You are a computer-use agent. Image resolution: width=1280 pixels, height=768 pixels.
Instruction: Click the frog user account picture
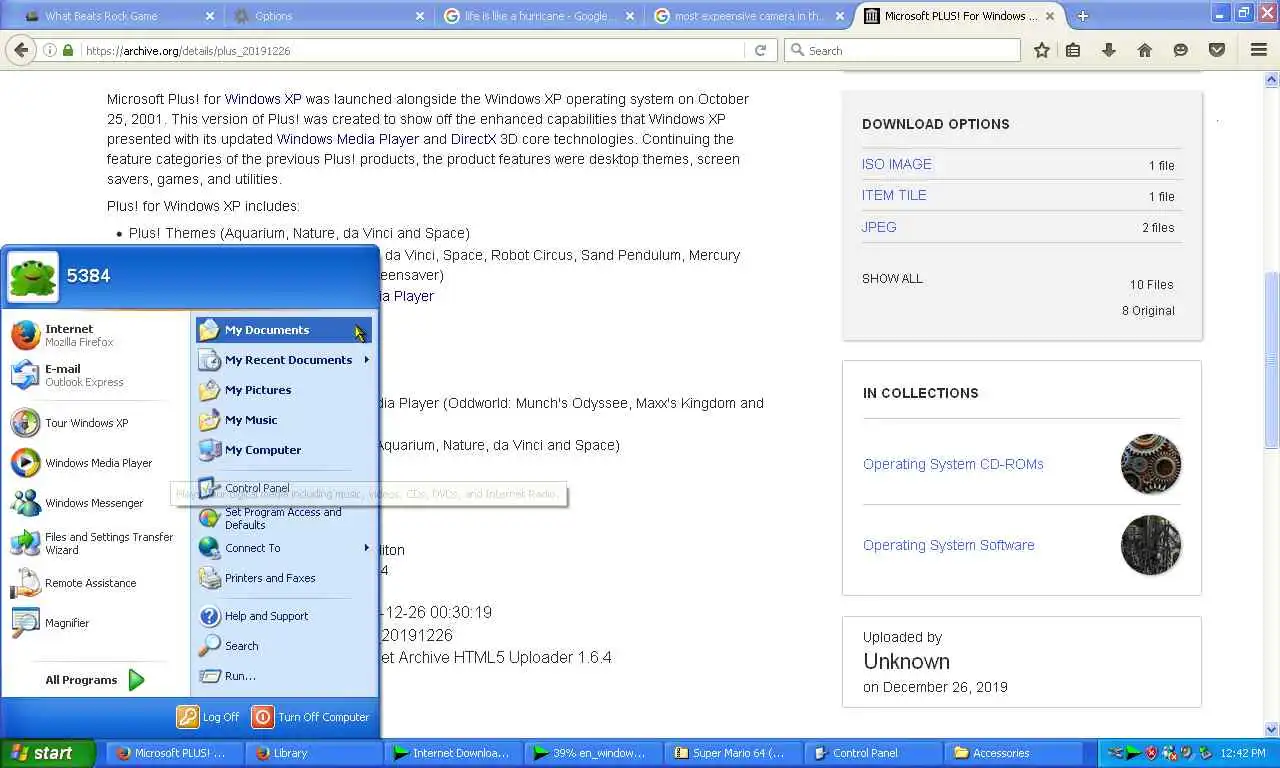[33, 276]
